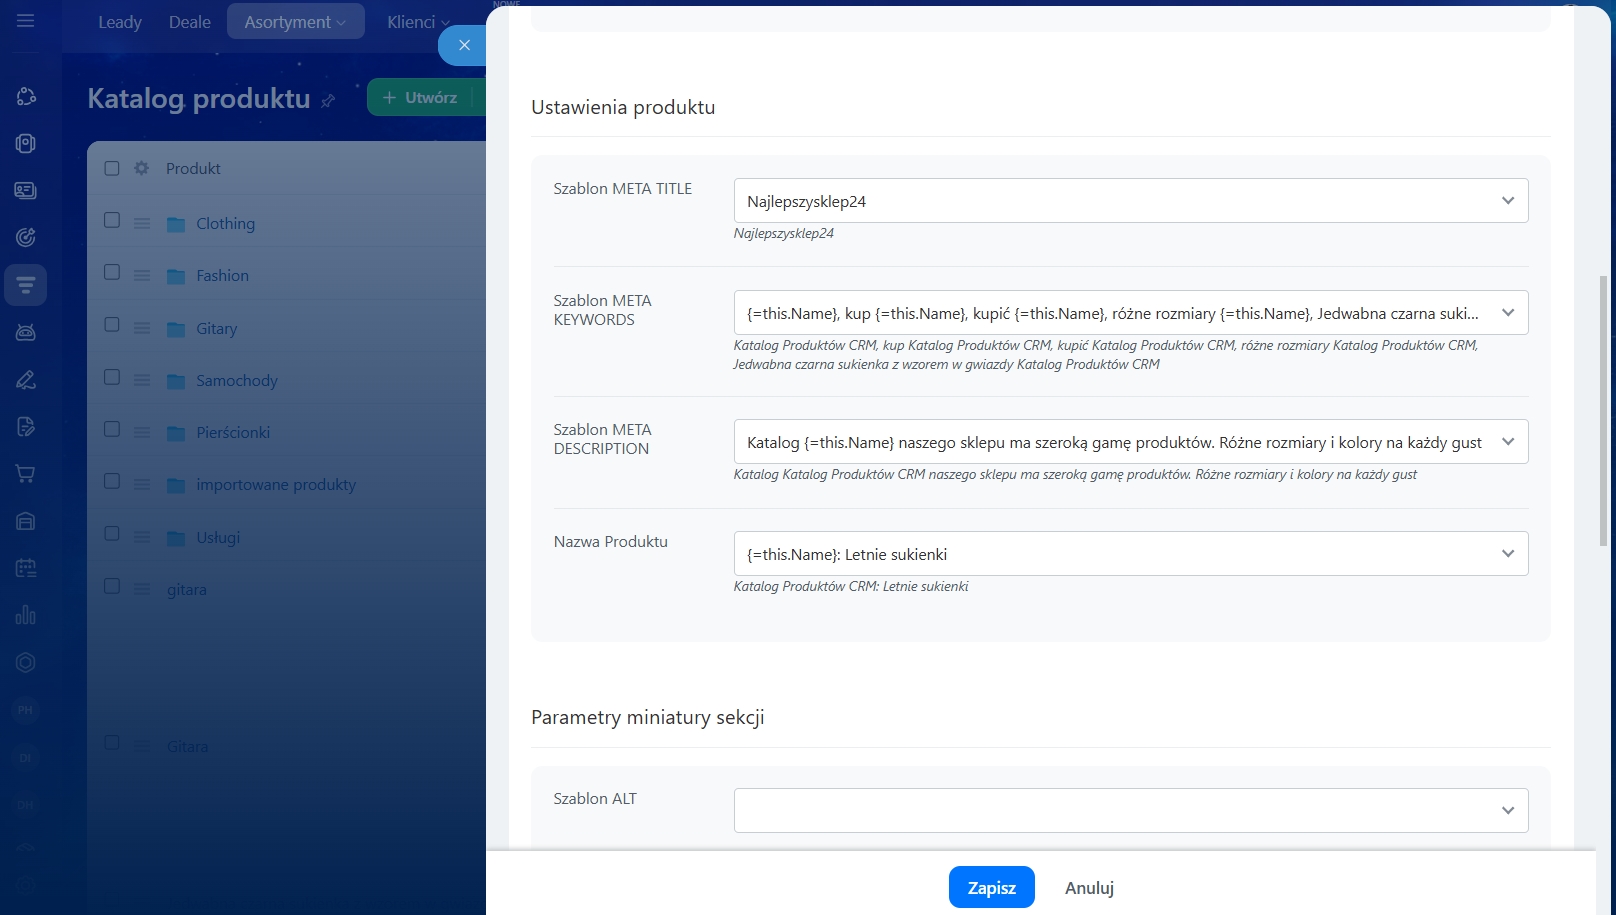Click into the Nazwa Produktu text field
Image resolution: width=1616 pixels, height=915 pixels.
[x=1110, y=554]
